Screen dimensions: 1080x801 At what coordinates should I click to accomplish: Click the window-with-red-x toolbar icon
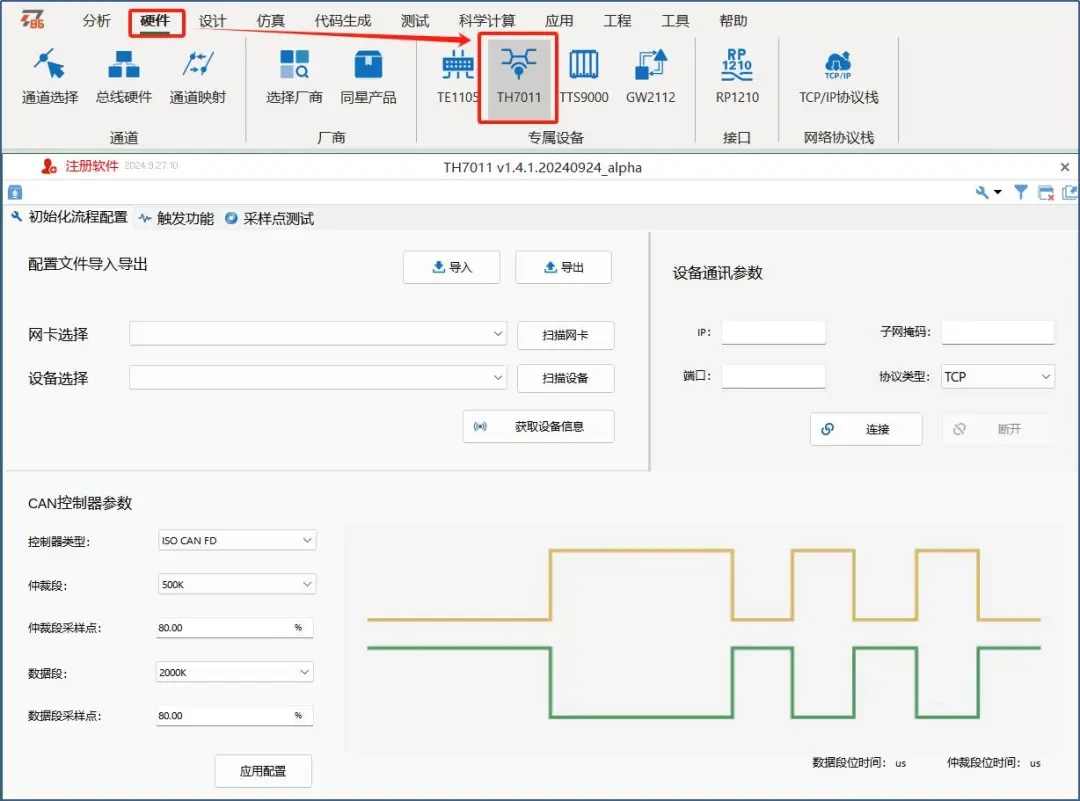(x=1046, y=193)
